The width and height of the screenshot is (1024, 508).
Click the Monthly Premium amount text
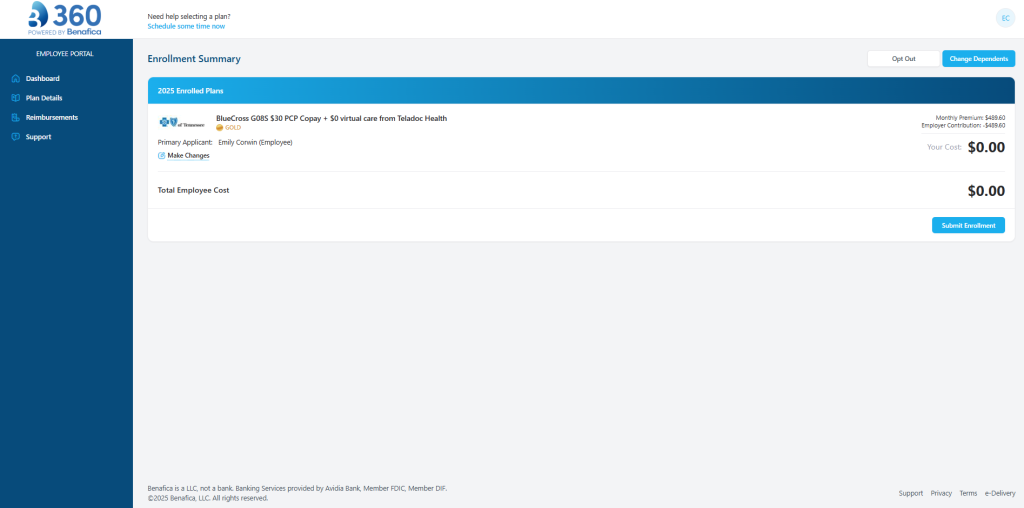(970, 118)
